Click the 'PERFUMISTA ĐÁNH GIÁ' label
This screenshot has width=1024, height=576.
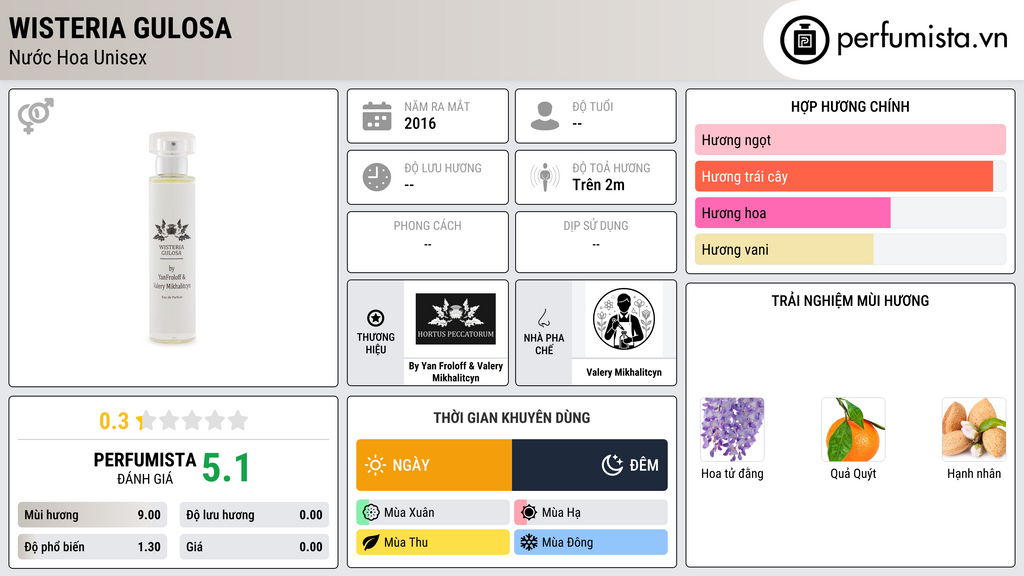click(x=145, y=468)
